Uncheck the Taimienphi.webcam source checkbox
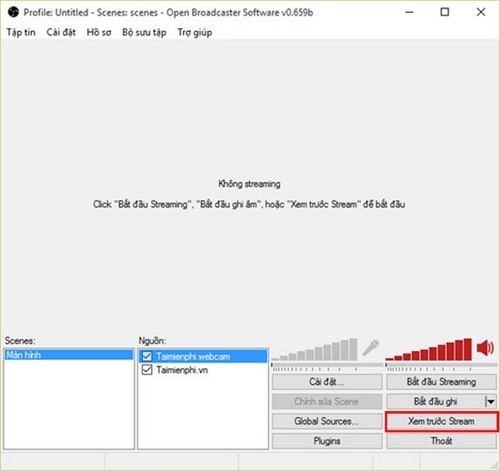 coord(147,356)
